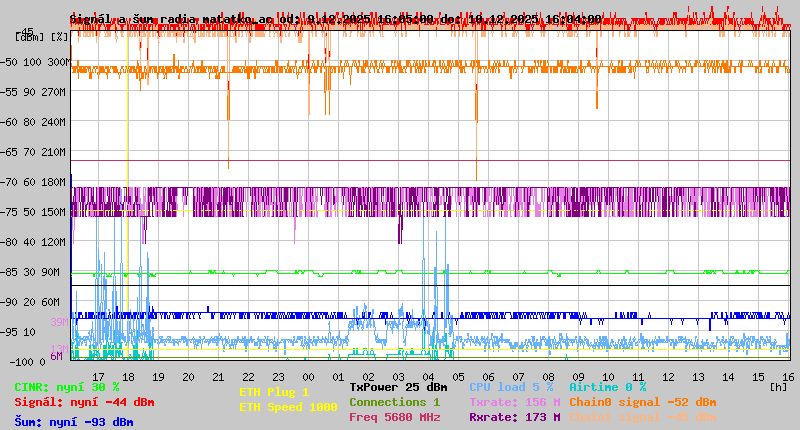Click hour label '12' on time axis
800x430 pixels.
668,377
